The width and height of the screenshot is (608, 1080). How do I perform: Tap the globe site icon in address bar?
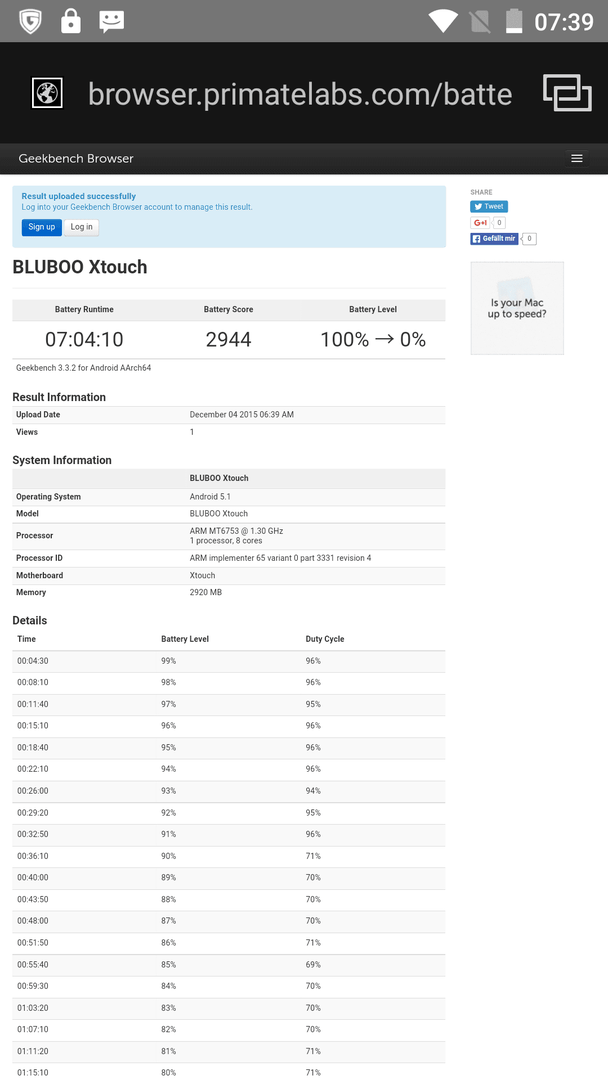(x=48, y=93)
